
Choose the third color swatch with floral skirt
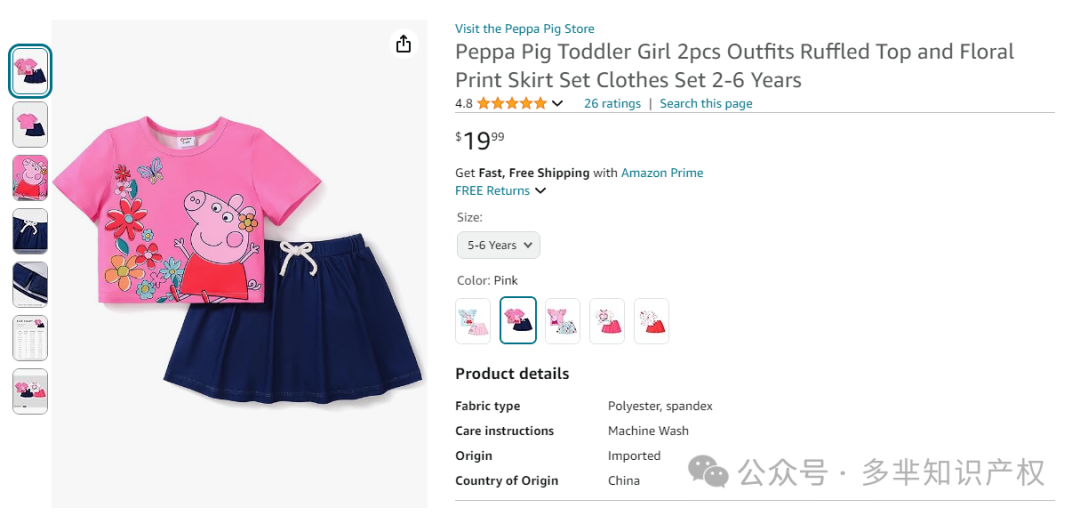pos(563,321)
